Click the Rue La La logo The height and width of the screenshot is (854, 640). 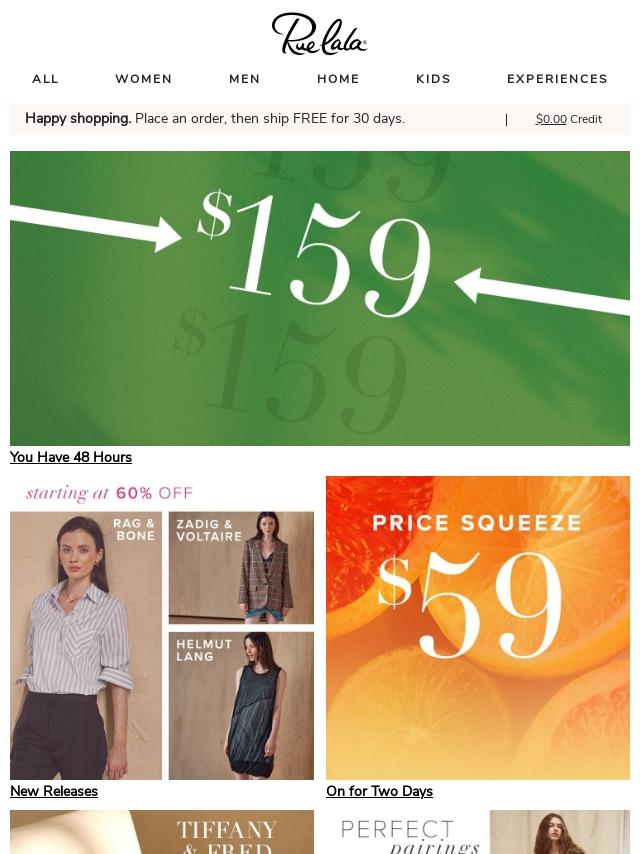tap(319, 34)
